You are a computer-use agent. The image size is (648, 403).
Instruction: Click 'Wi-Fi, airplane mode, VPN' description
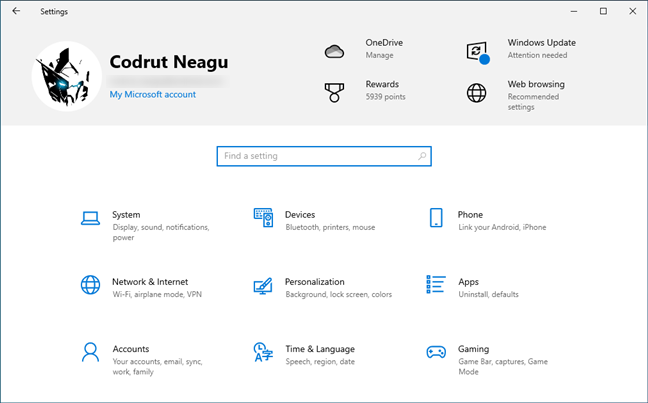157,294
